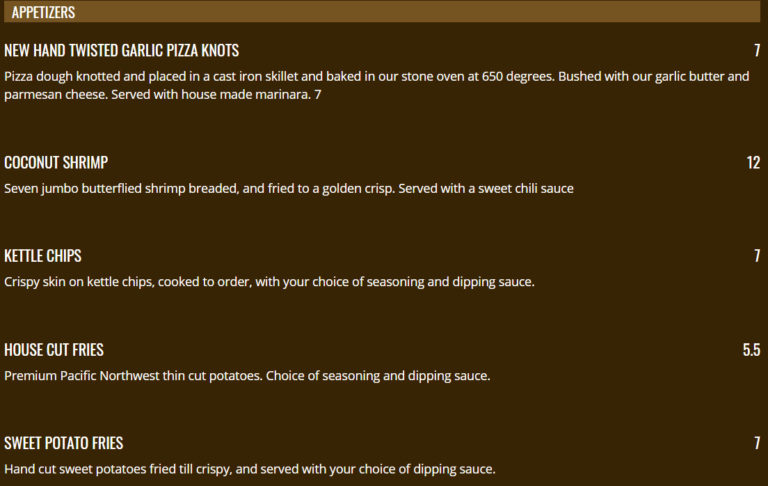Click the 5.5 price for House Cut Fries
The image size is (768, 486).
coord(751,350)
